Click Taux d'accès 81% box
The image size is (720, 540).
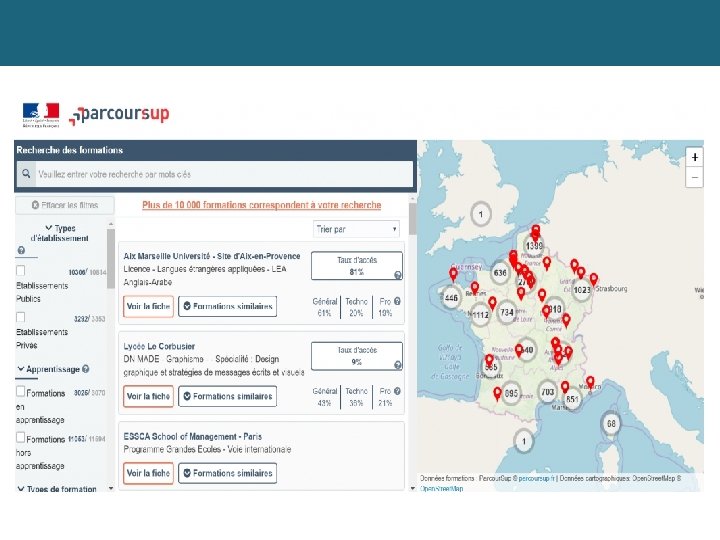(357, 265)
